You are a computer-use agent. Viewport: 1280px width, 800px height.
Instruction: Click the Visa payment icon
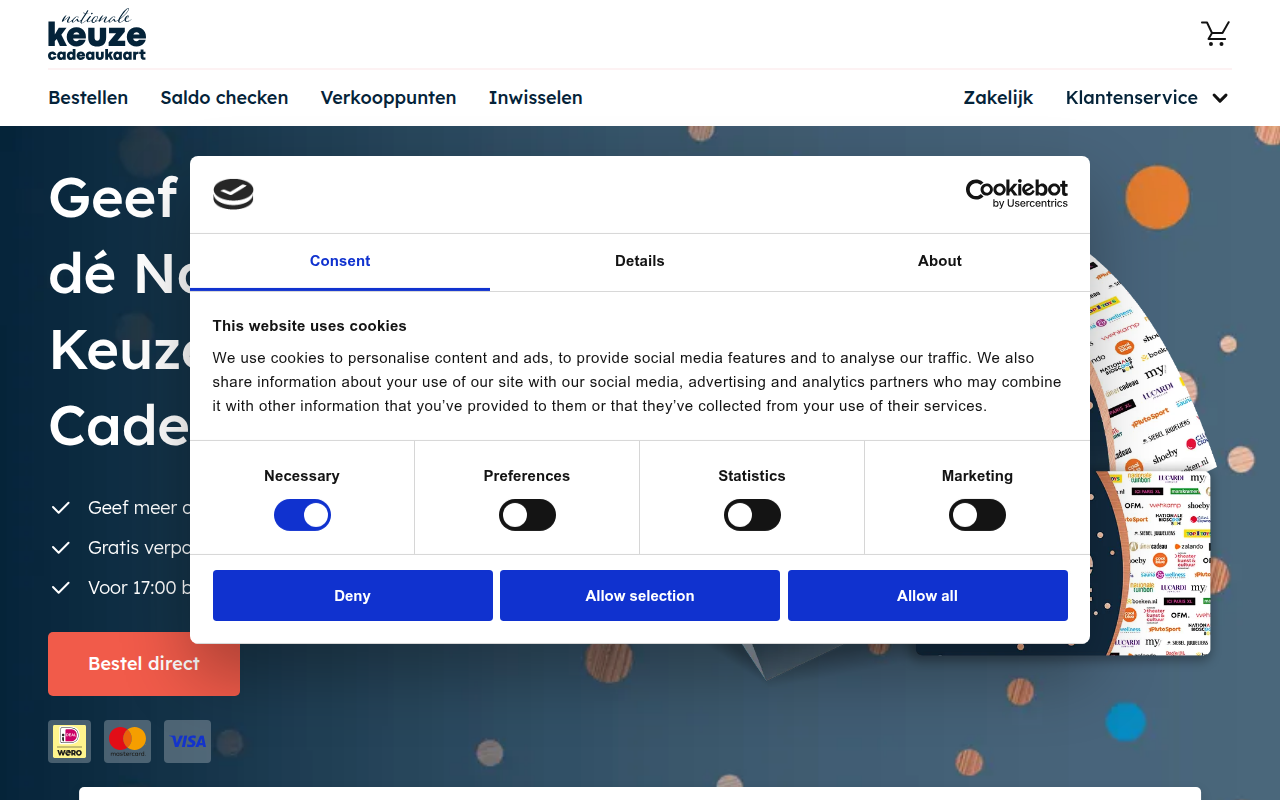point(187,741)
